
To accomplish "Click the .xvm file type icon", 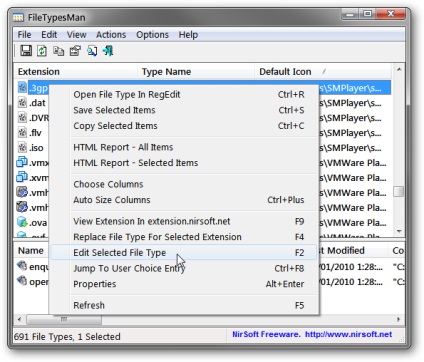I will [22, 177].
